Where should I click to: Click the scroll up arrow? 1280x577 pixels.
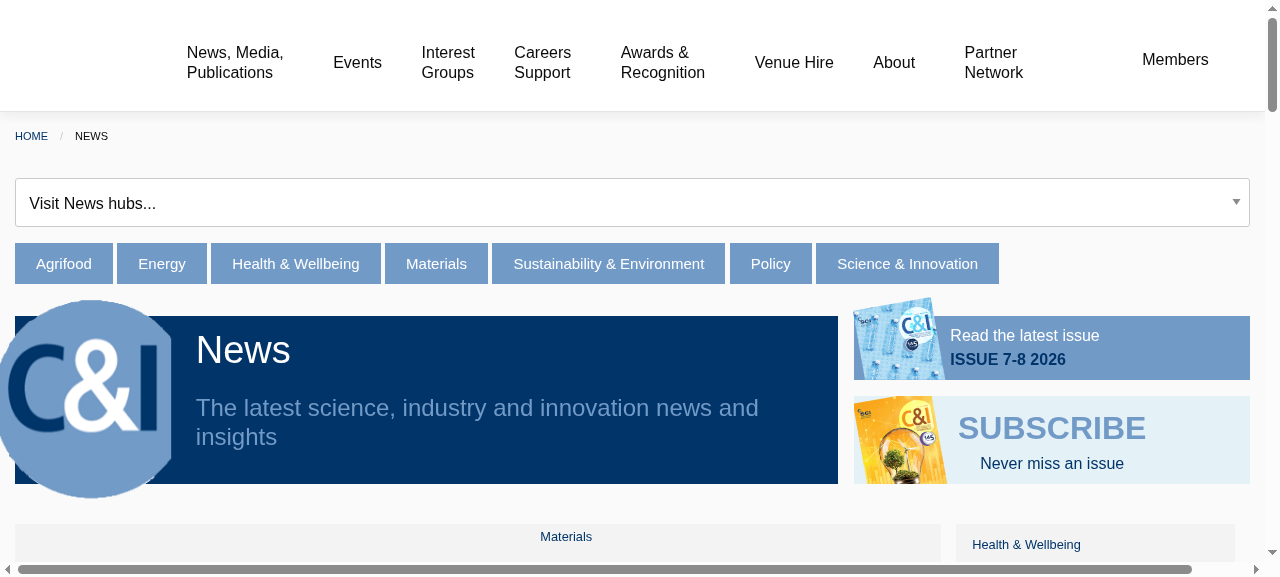[1273, 7]
